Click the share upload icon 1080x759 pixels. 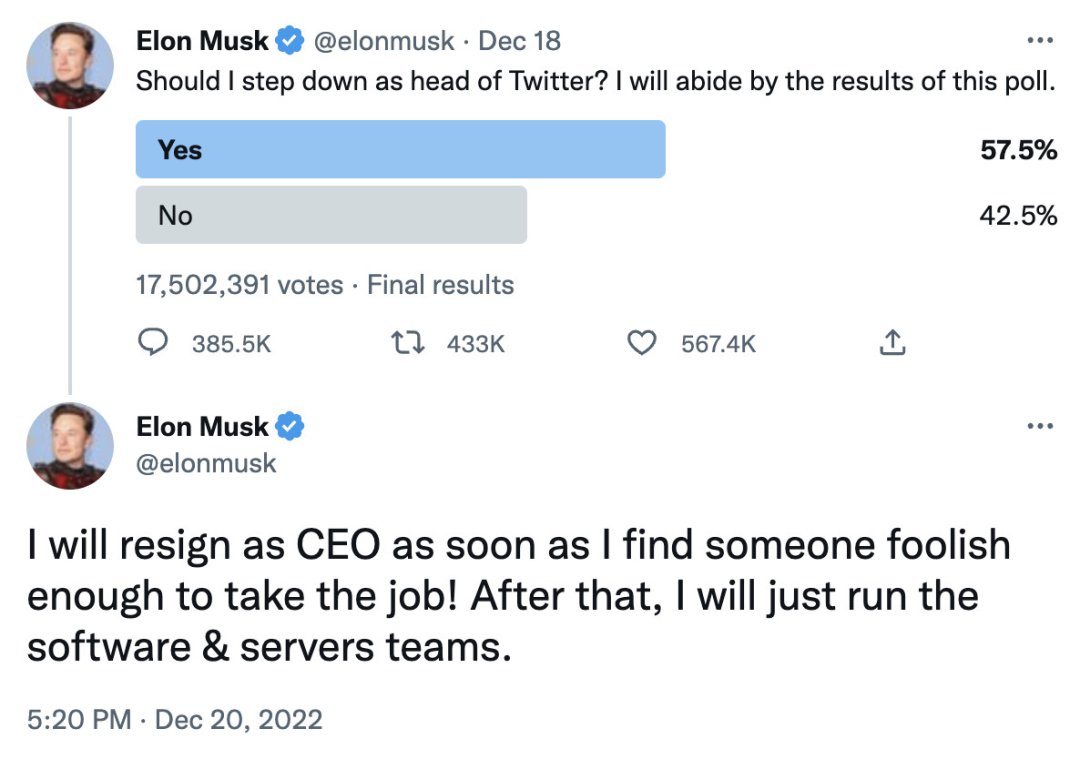(891, 344)
